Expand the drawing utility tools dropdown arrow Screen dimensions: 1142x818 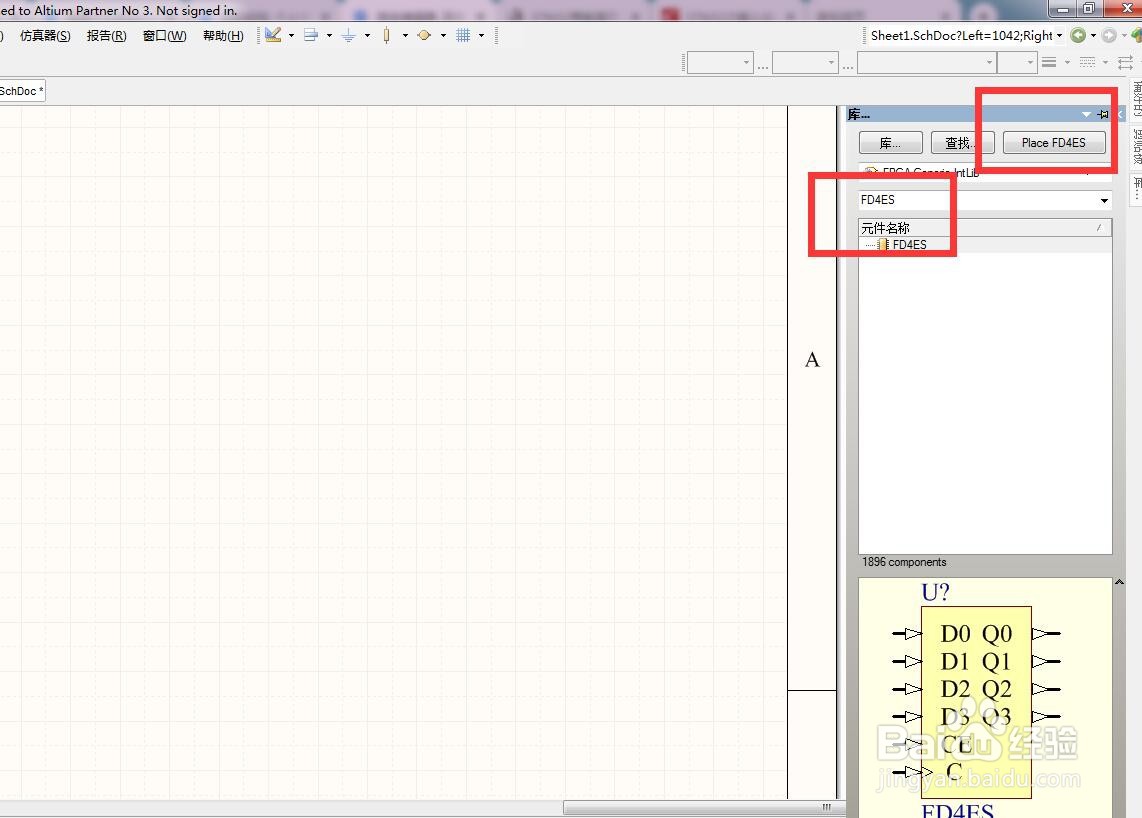point(291,35)
